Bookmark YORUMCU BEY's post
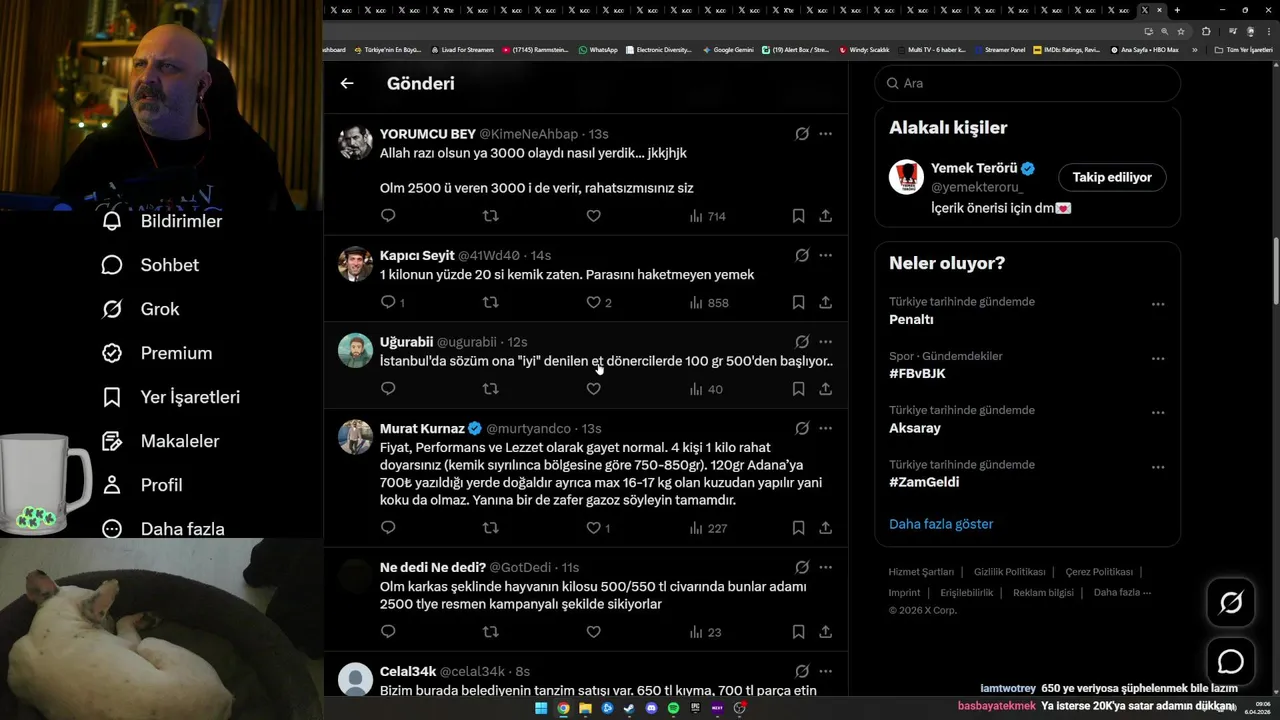The height and width of the screenshot is (720, 1280). (798, 216)
